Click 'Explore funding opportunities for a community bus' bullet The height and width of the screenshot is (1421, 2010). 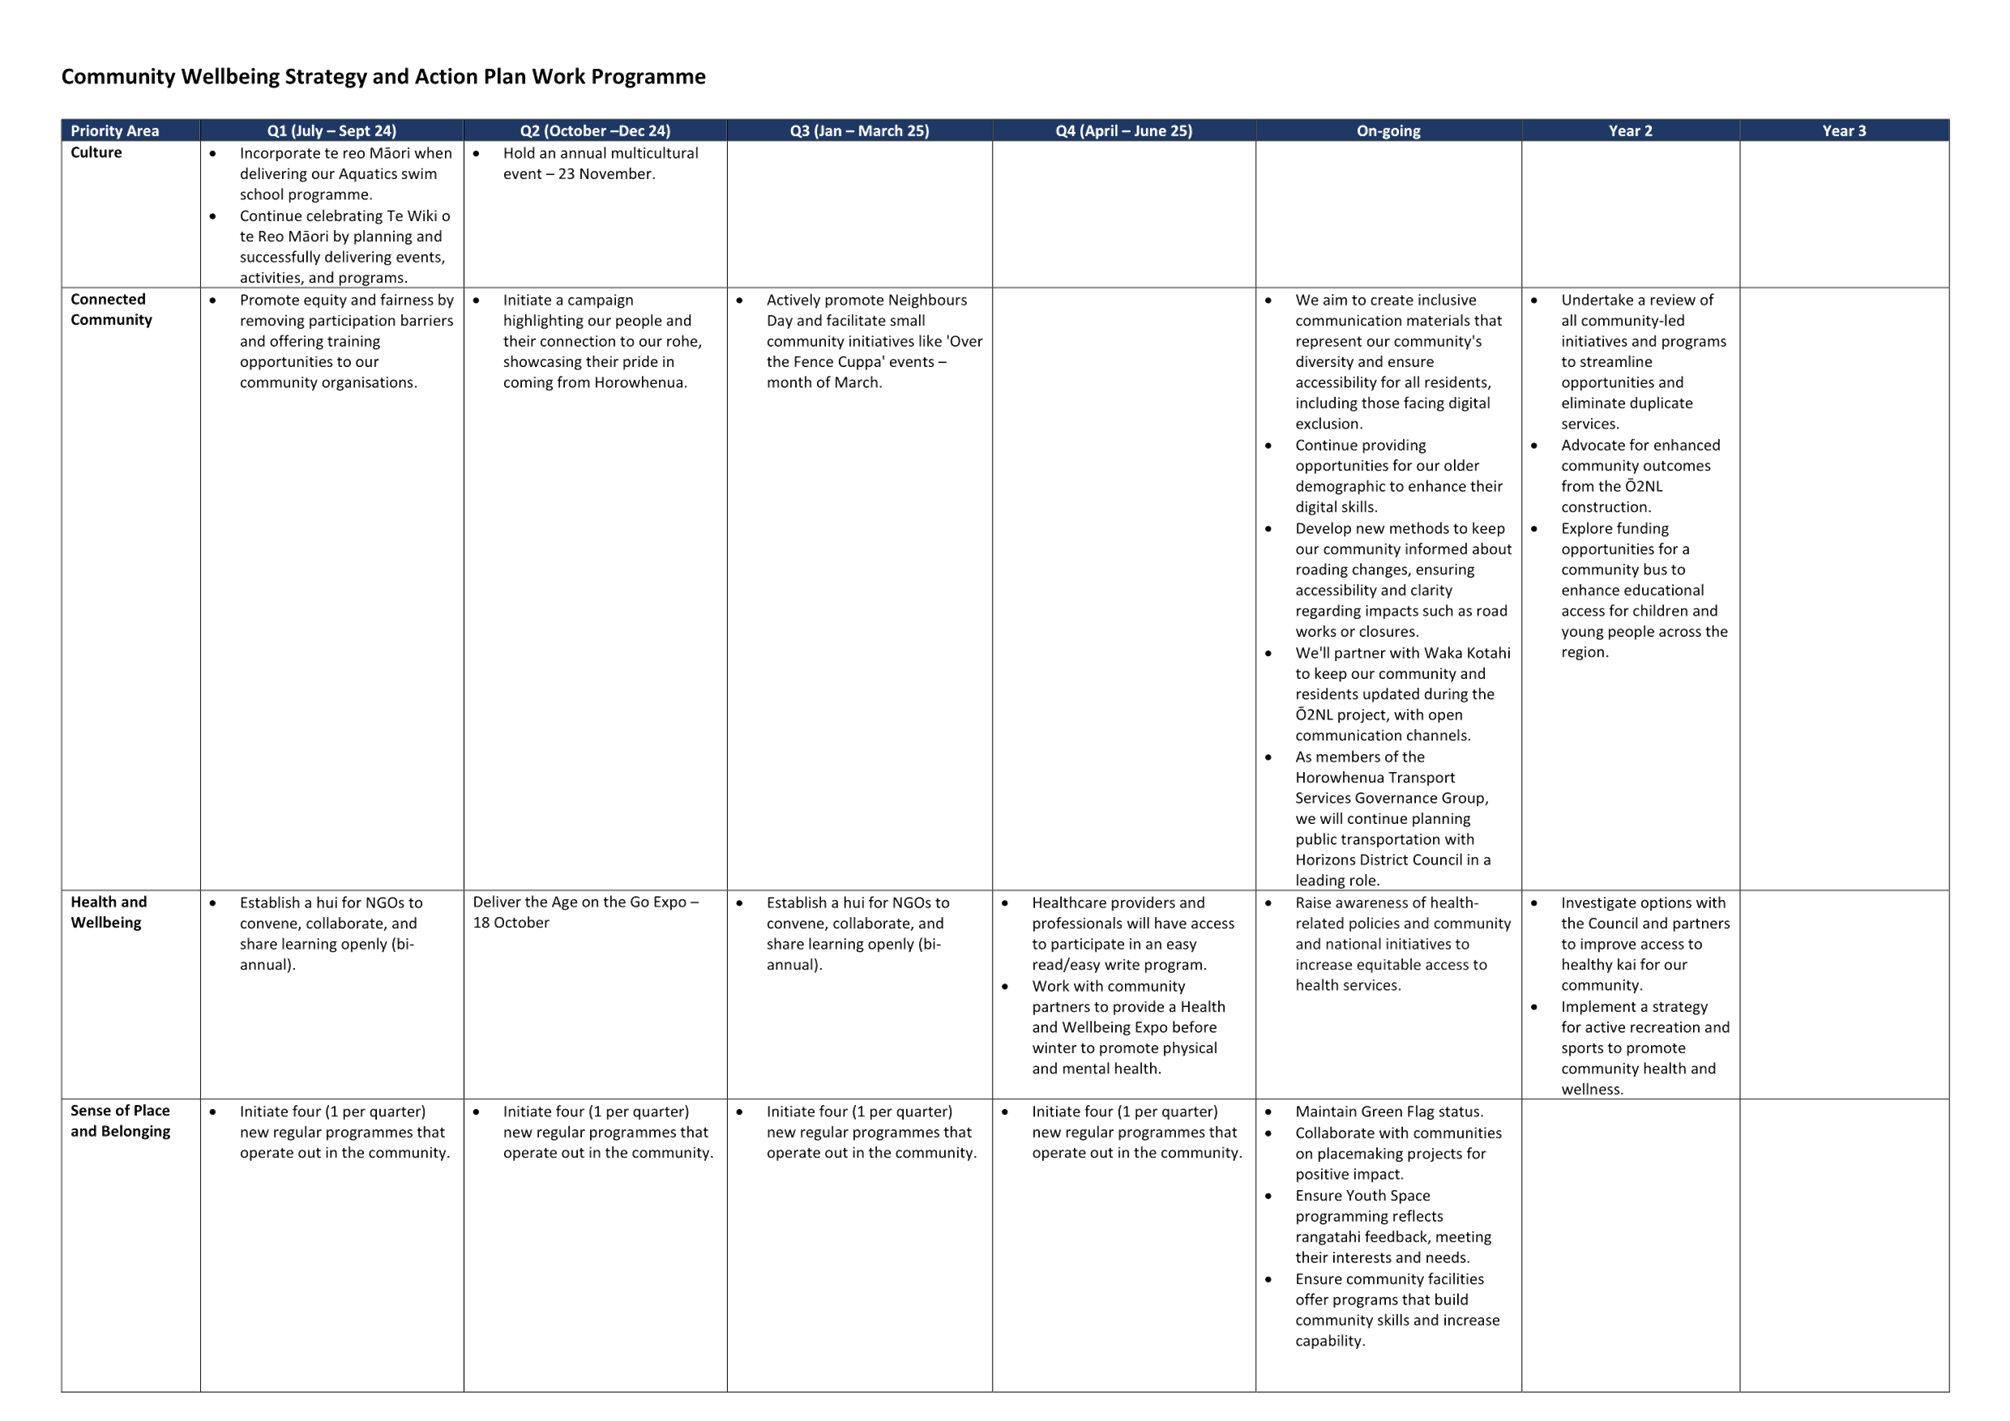(1644, 590)
